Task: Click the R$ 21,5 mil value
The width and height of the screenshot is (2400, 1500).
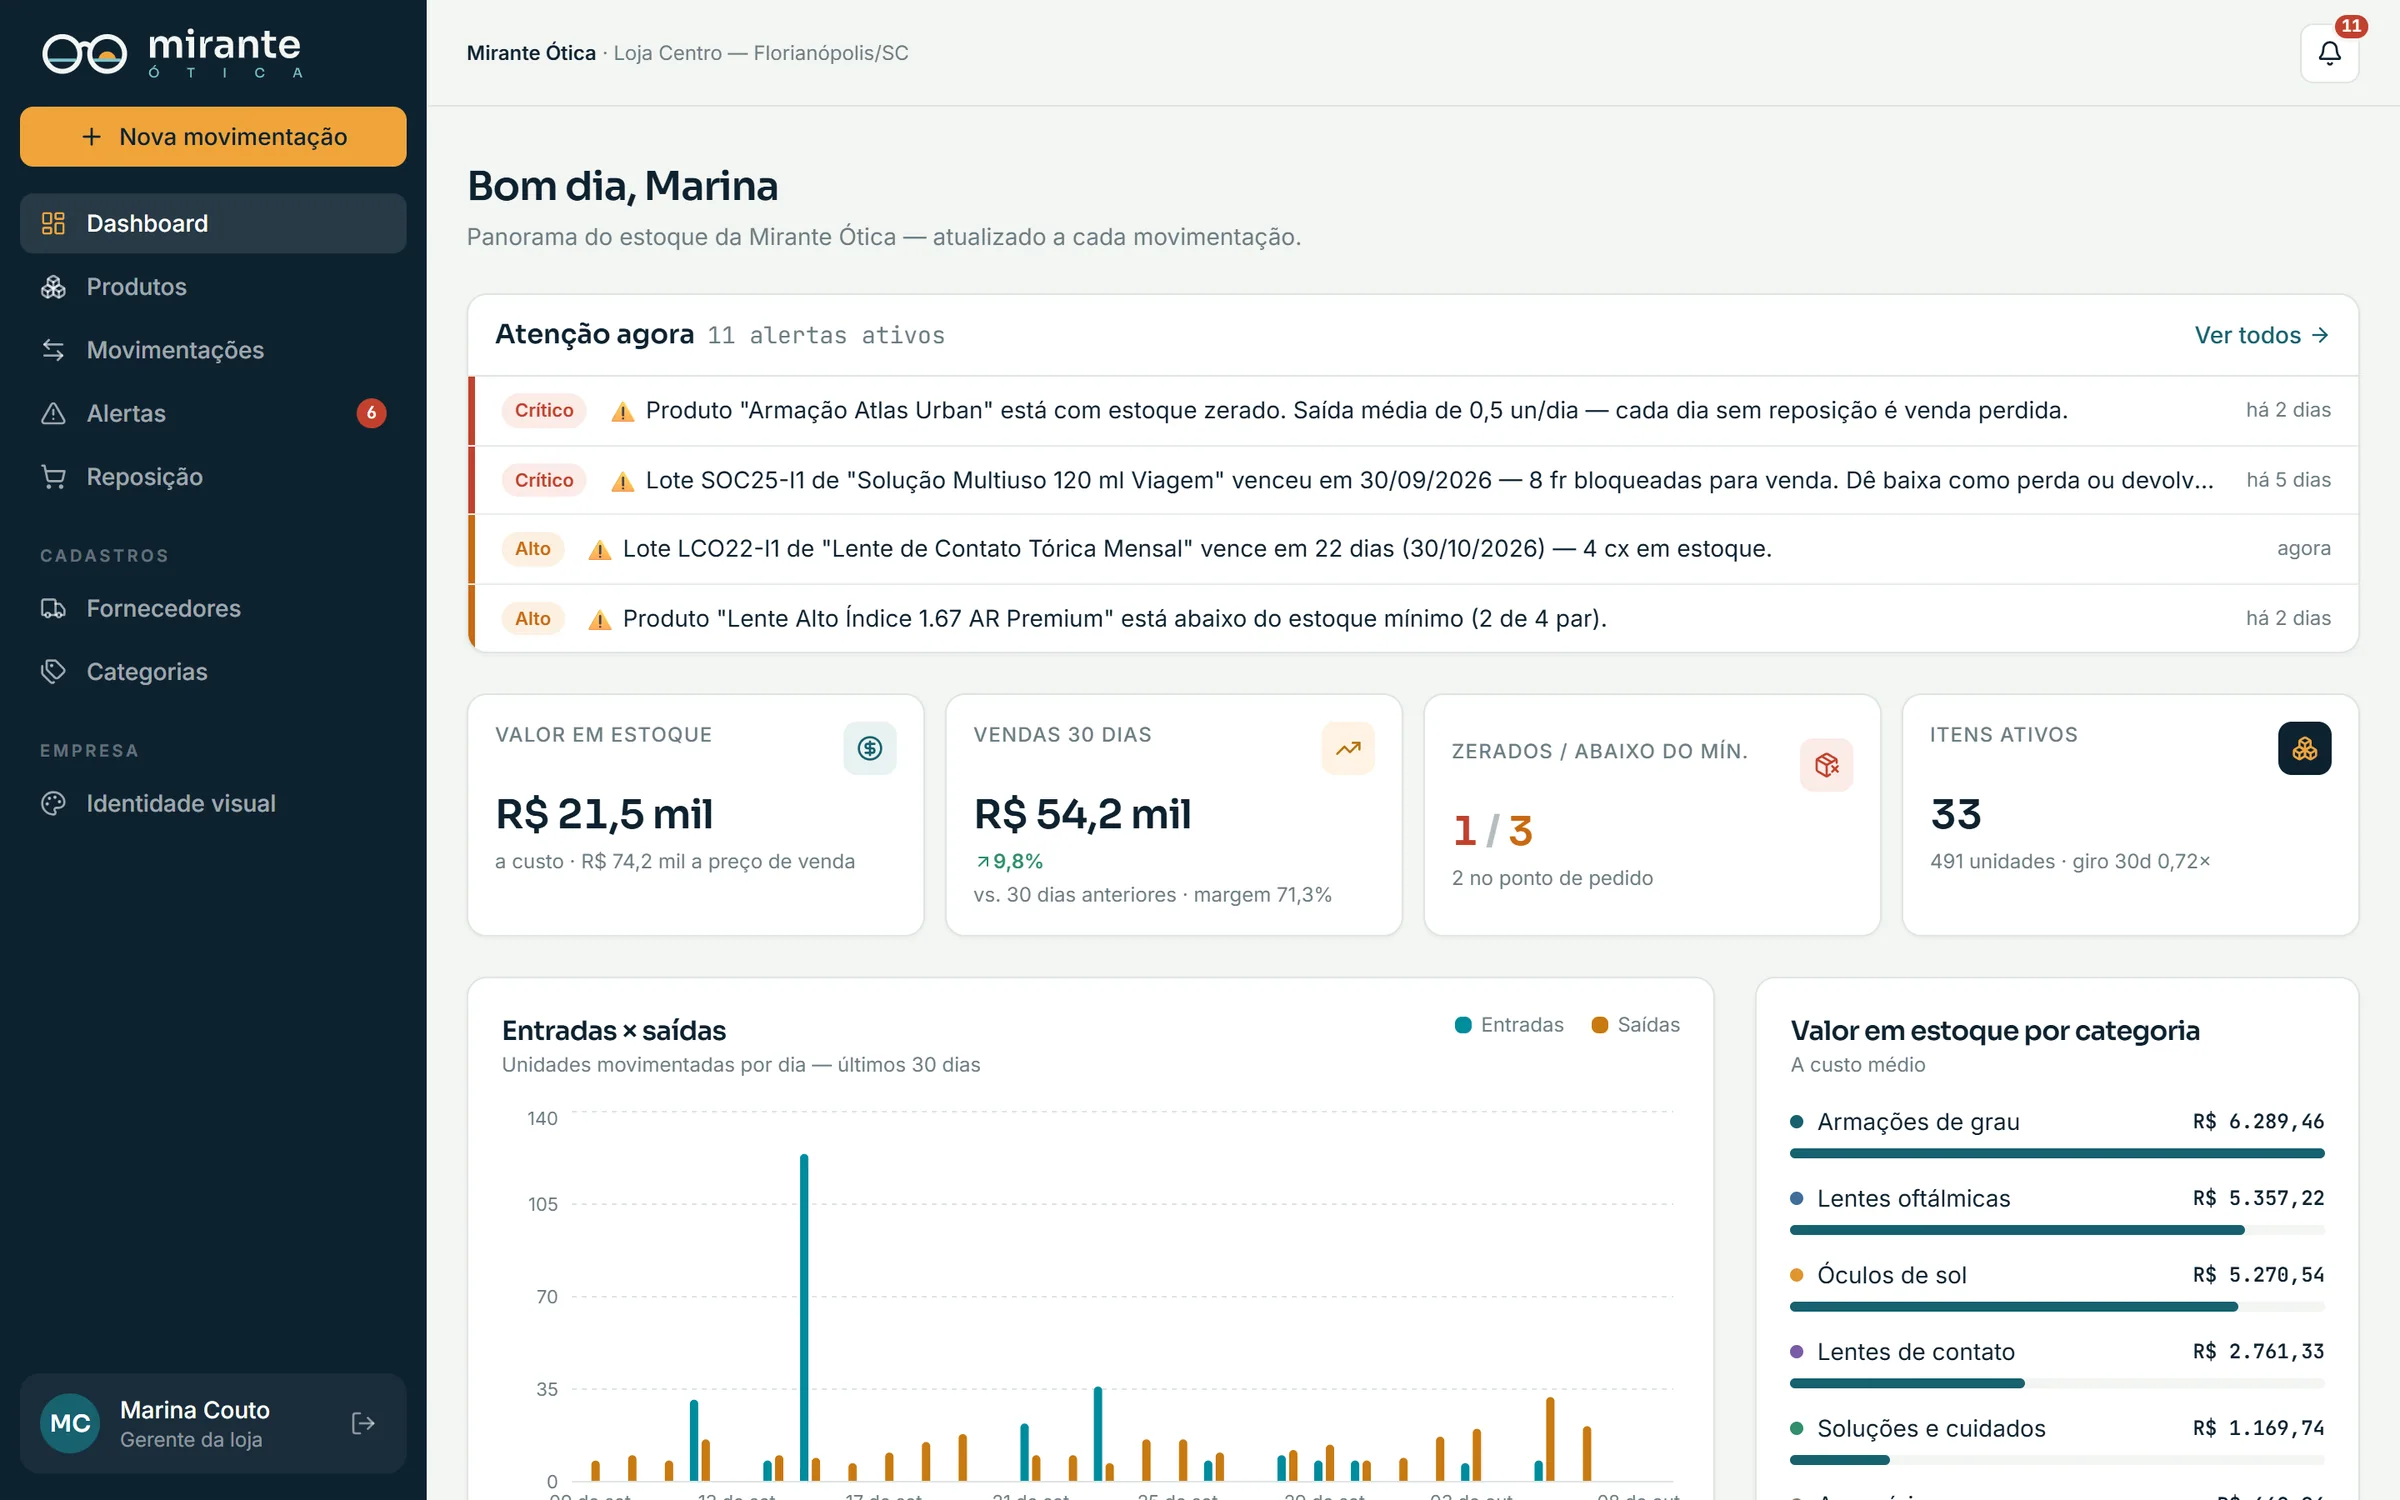Action: click(x=604, y=814)
